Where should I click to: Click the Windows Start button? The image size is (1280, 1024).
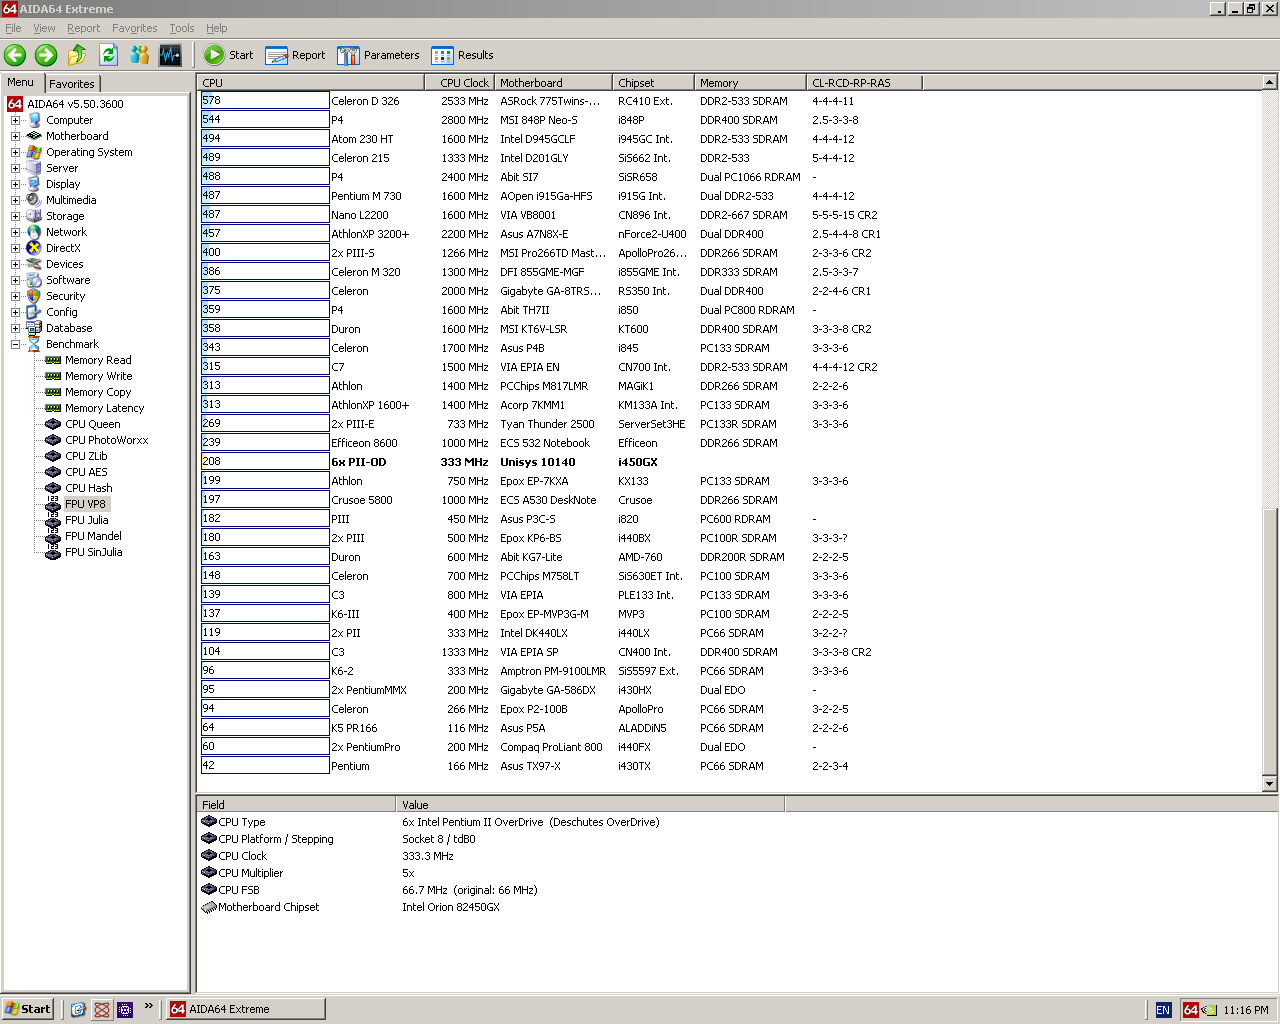(x=27, y=1009)
